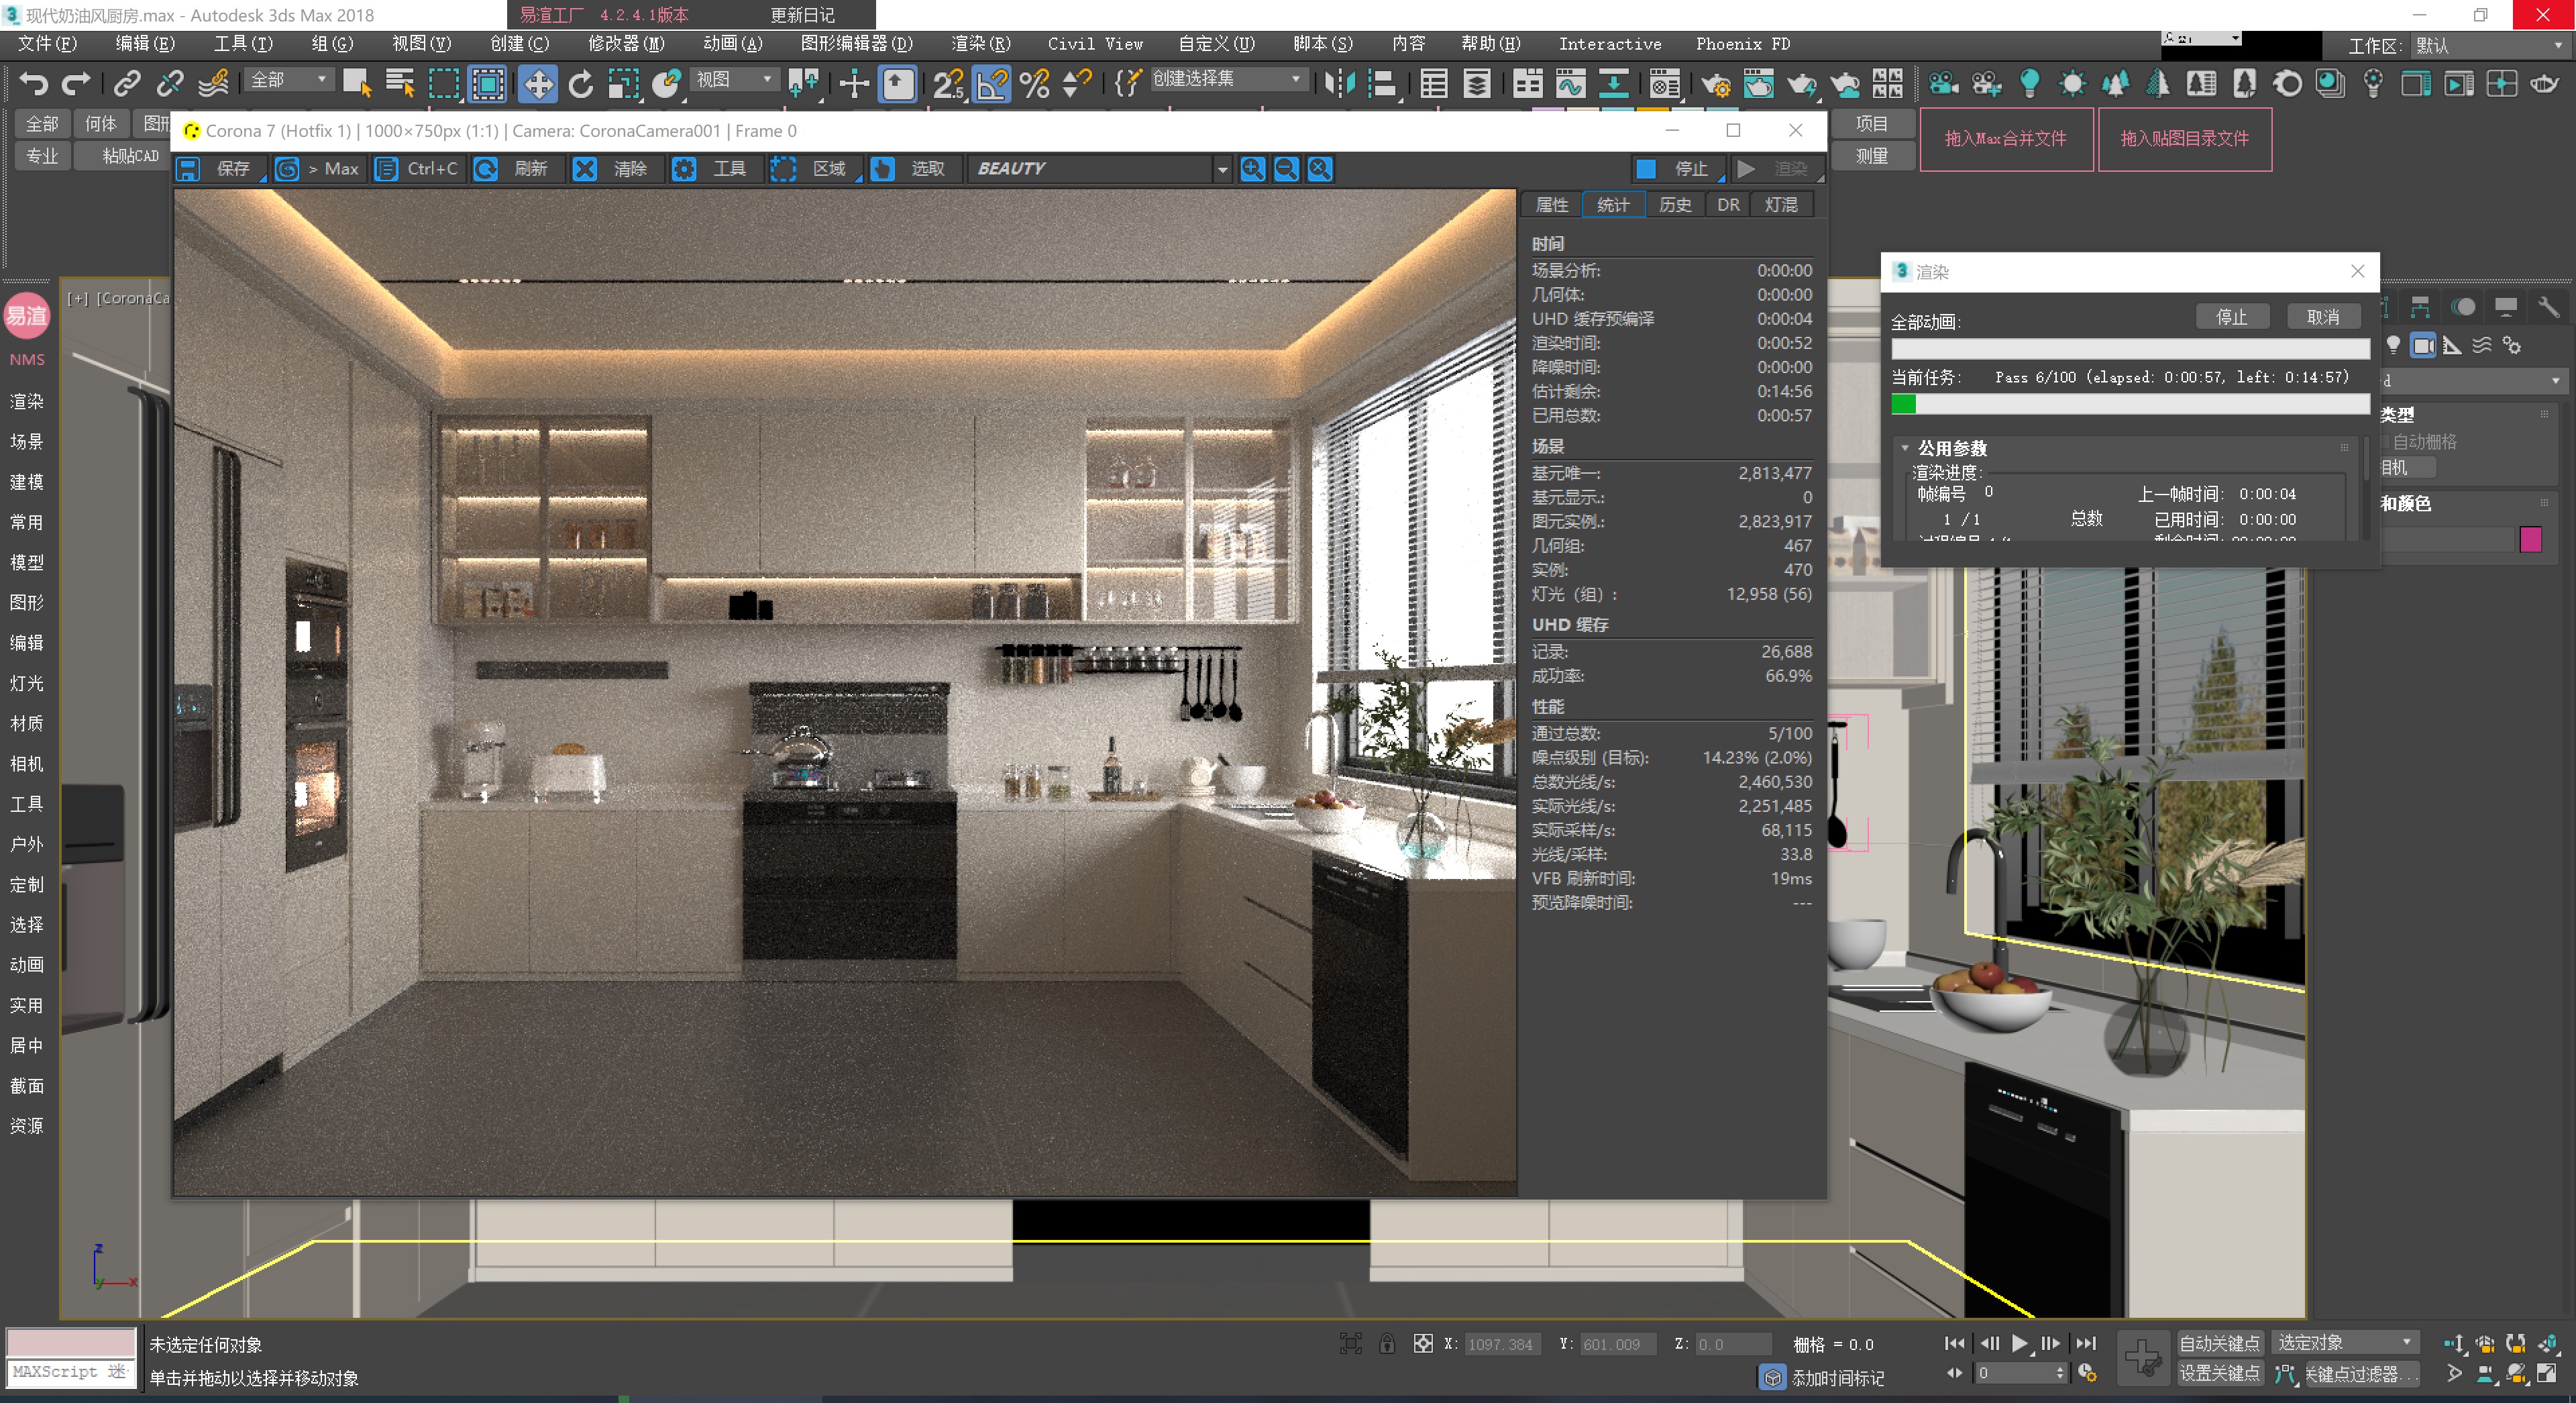Click the current task green progress bar
The height and width of the screenshot is (1403, 2576).
pos(2130,404)
